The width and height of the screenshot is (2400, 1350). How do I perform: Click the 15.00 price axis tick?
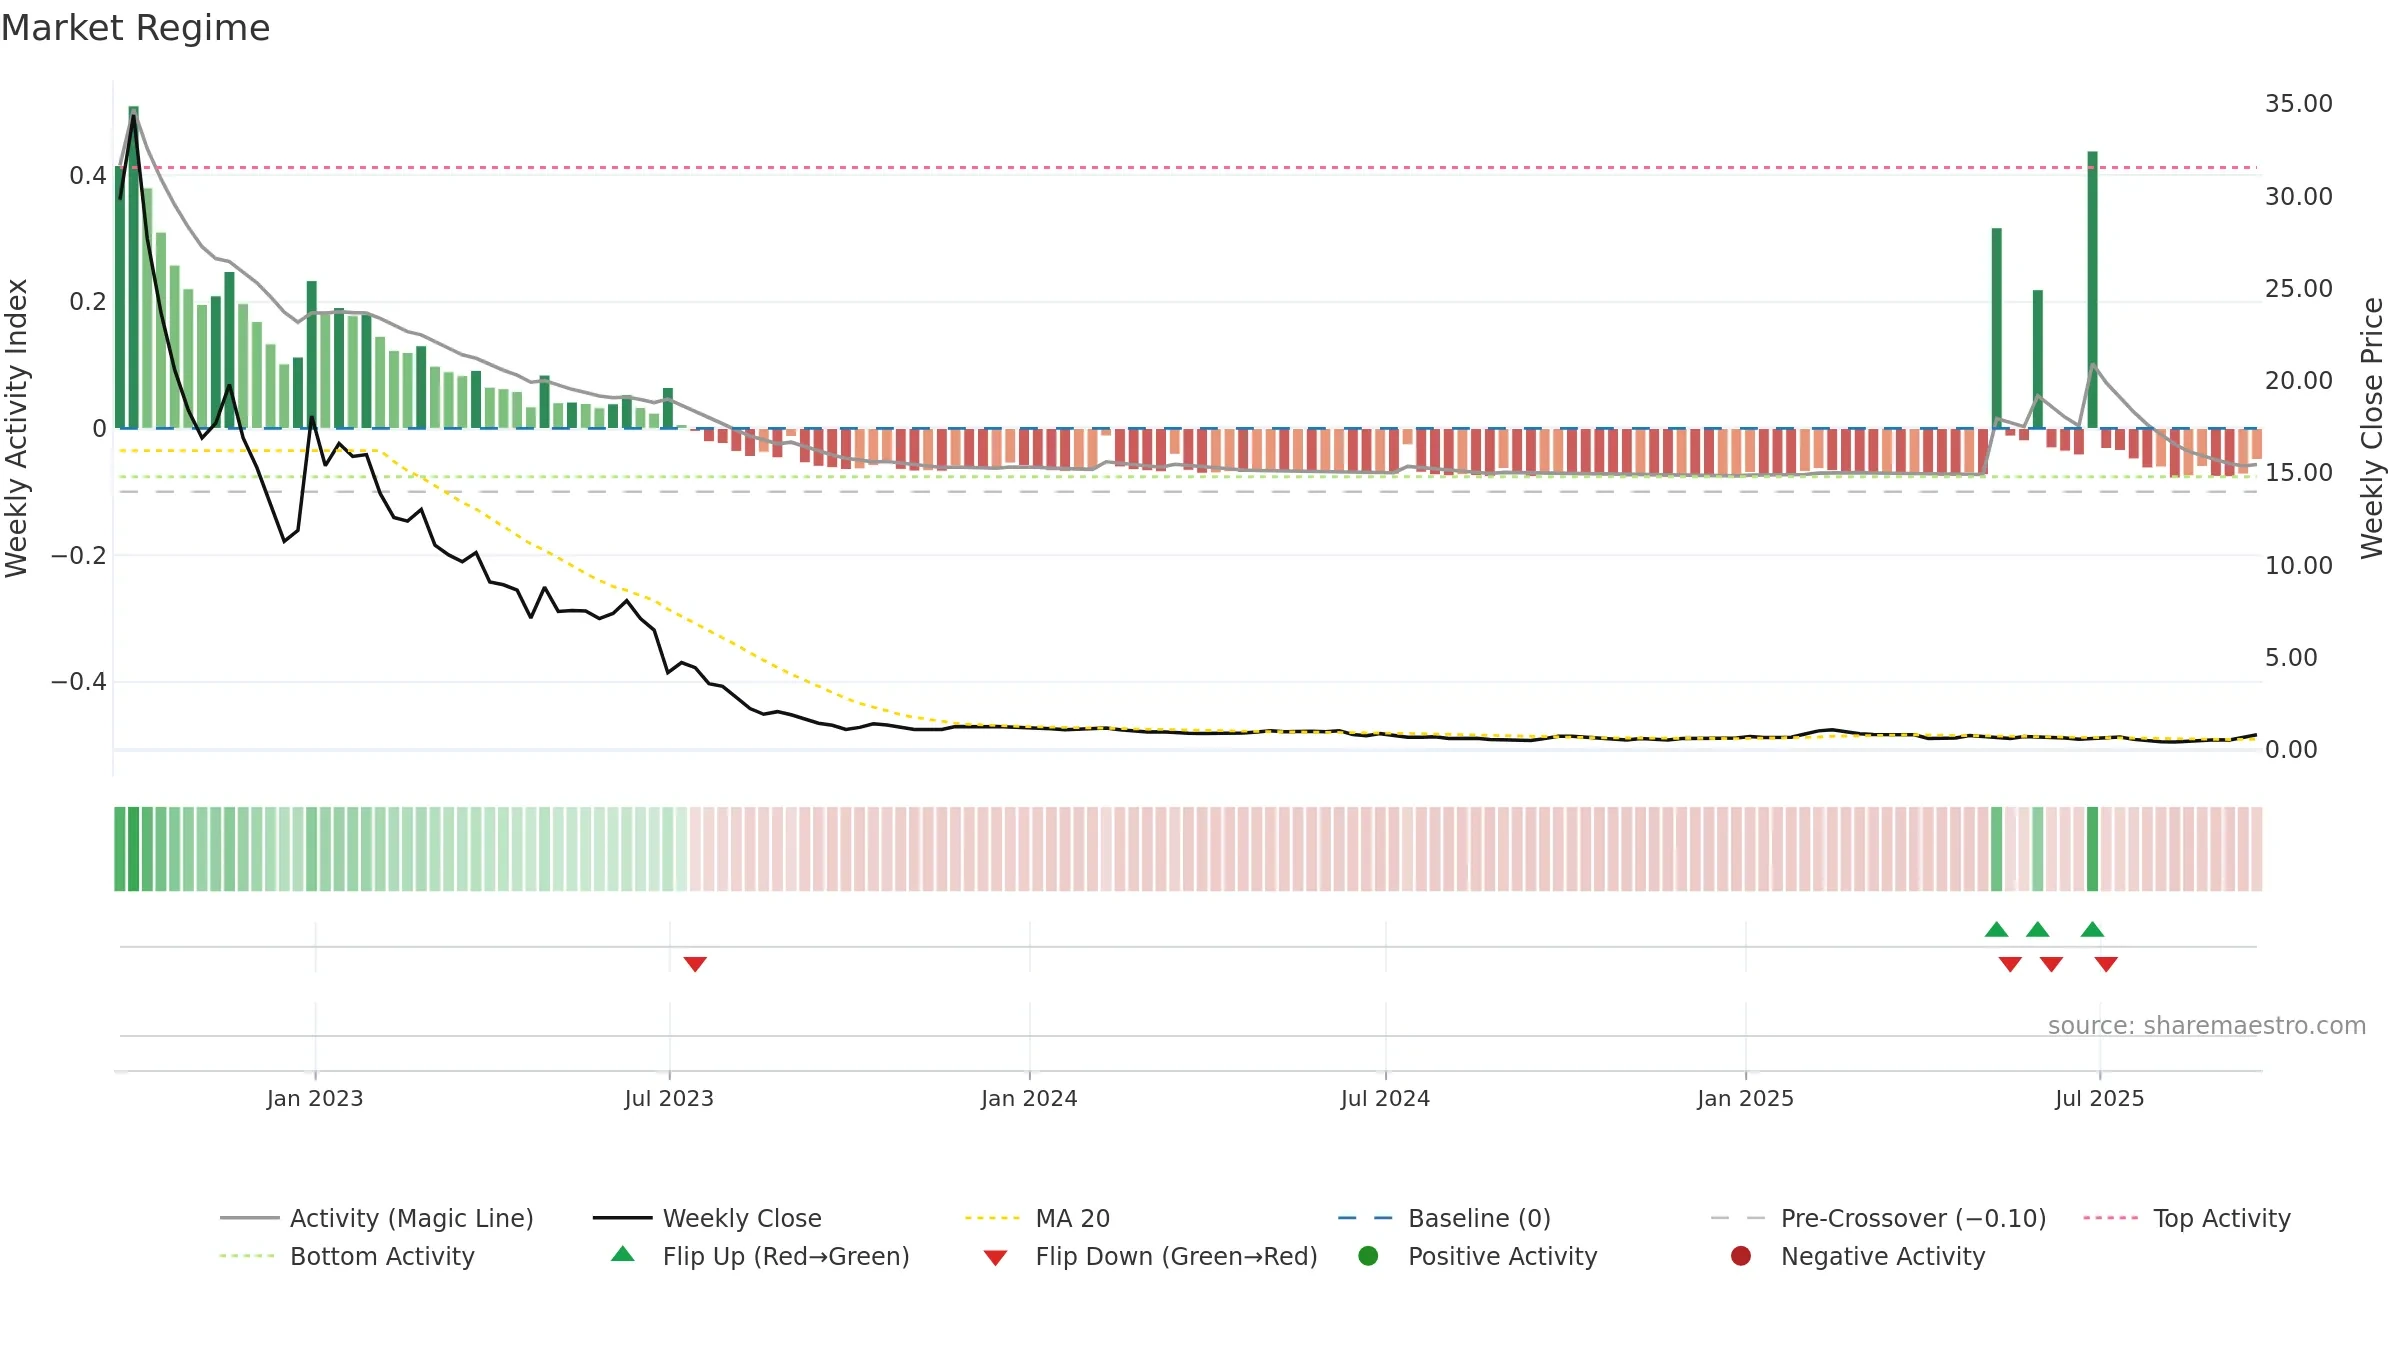(2298, 472)
